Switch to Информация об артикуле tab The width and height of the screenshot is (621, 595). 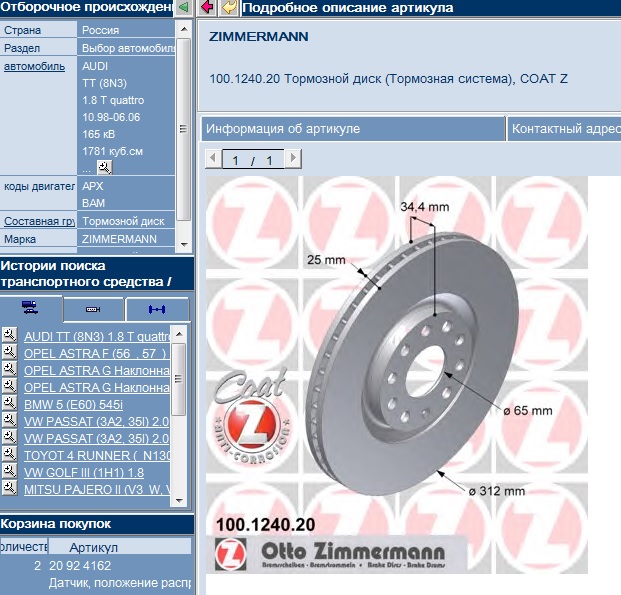(353, 128)
